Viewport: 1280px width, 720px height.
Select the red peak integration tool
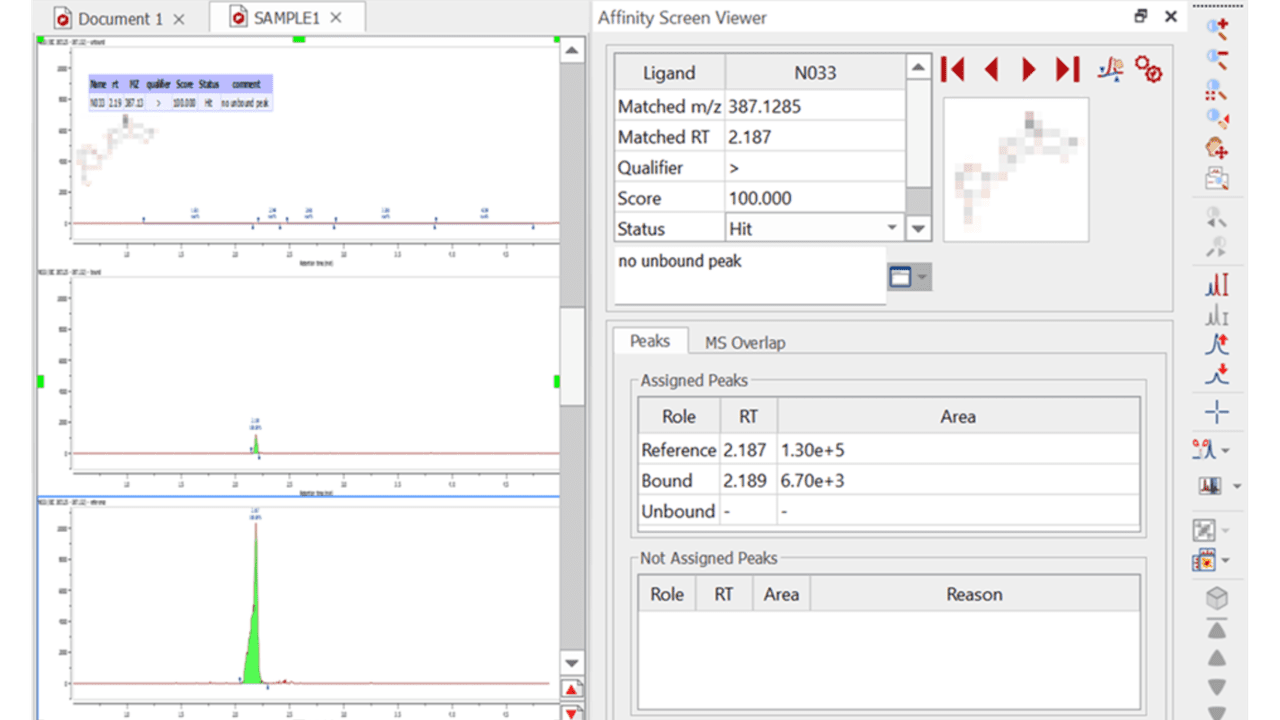pos(1216,286)
